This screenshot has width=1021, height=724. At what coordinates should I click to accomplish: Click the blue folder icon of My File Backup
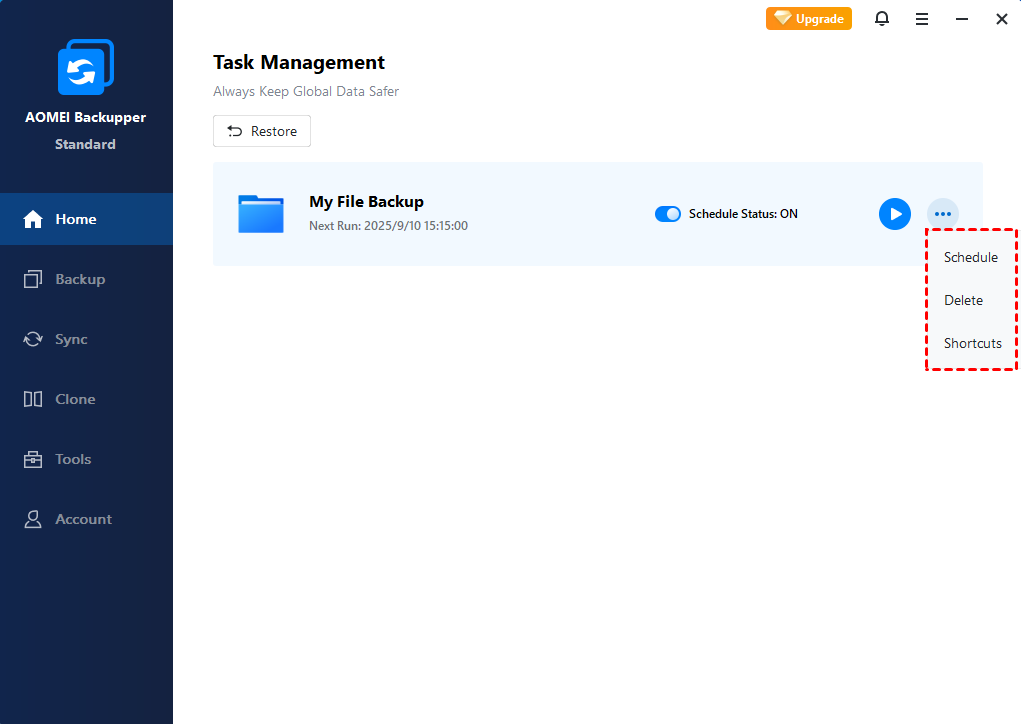click(260, 214)
